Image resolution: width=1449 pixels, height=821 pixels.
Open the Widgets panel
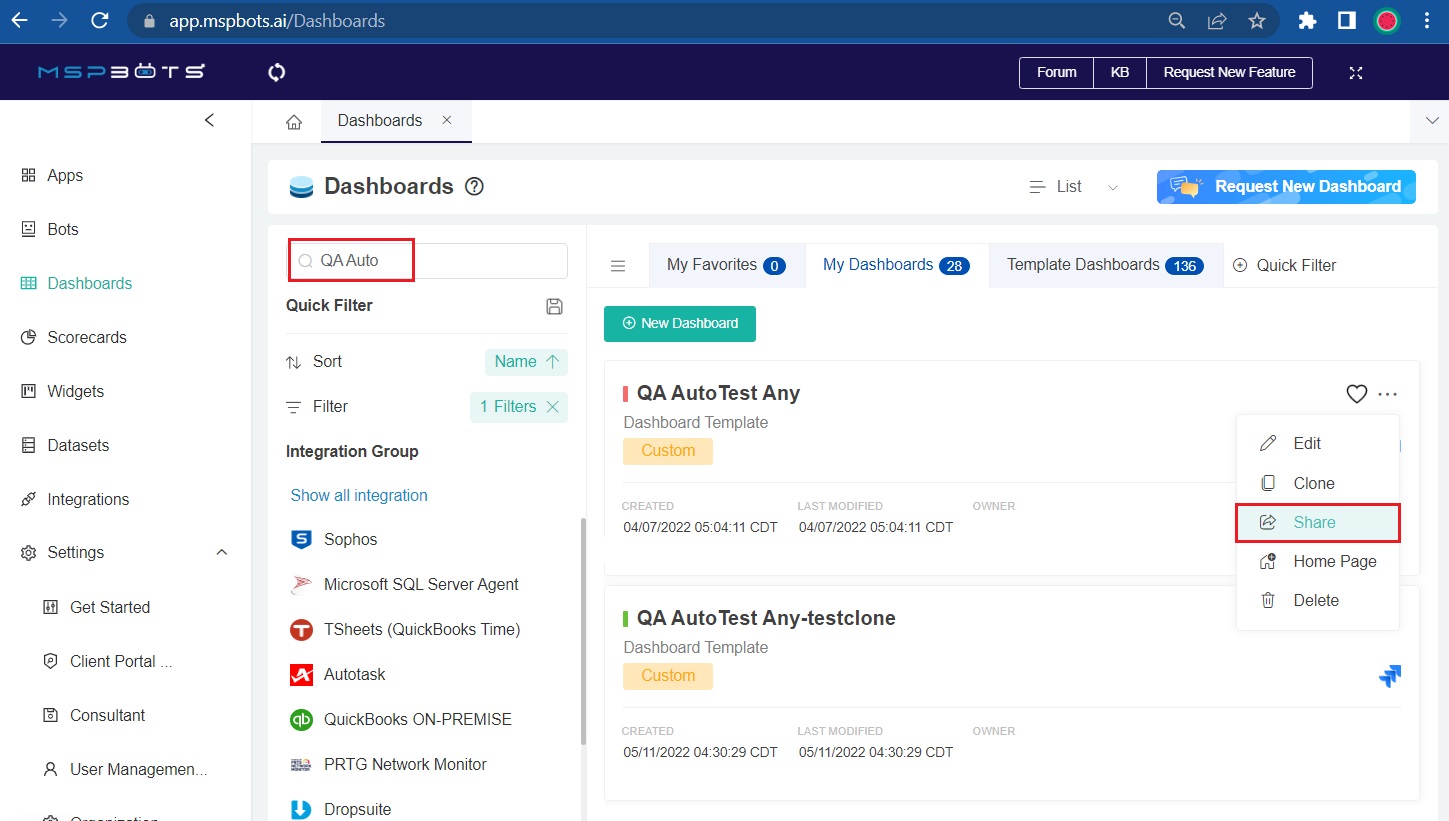[x=75, y=391]
